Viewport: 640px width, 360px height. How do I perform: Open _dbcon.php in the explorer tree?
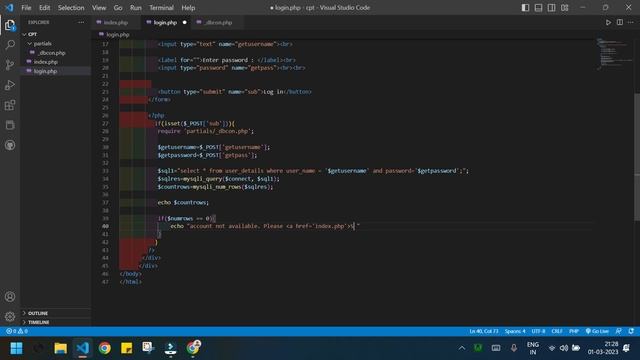[51, 53]
